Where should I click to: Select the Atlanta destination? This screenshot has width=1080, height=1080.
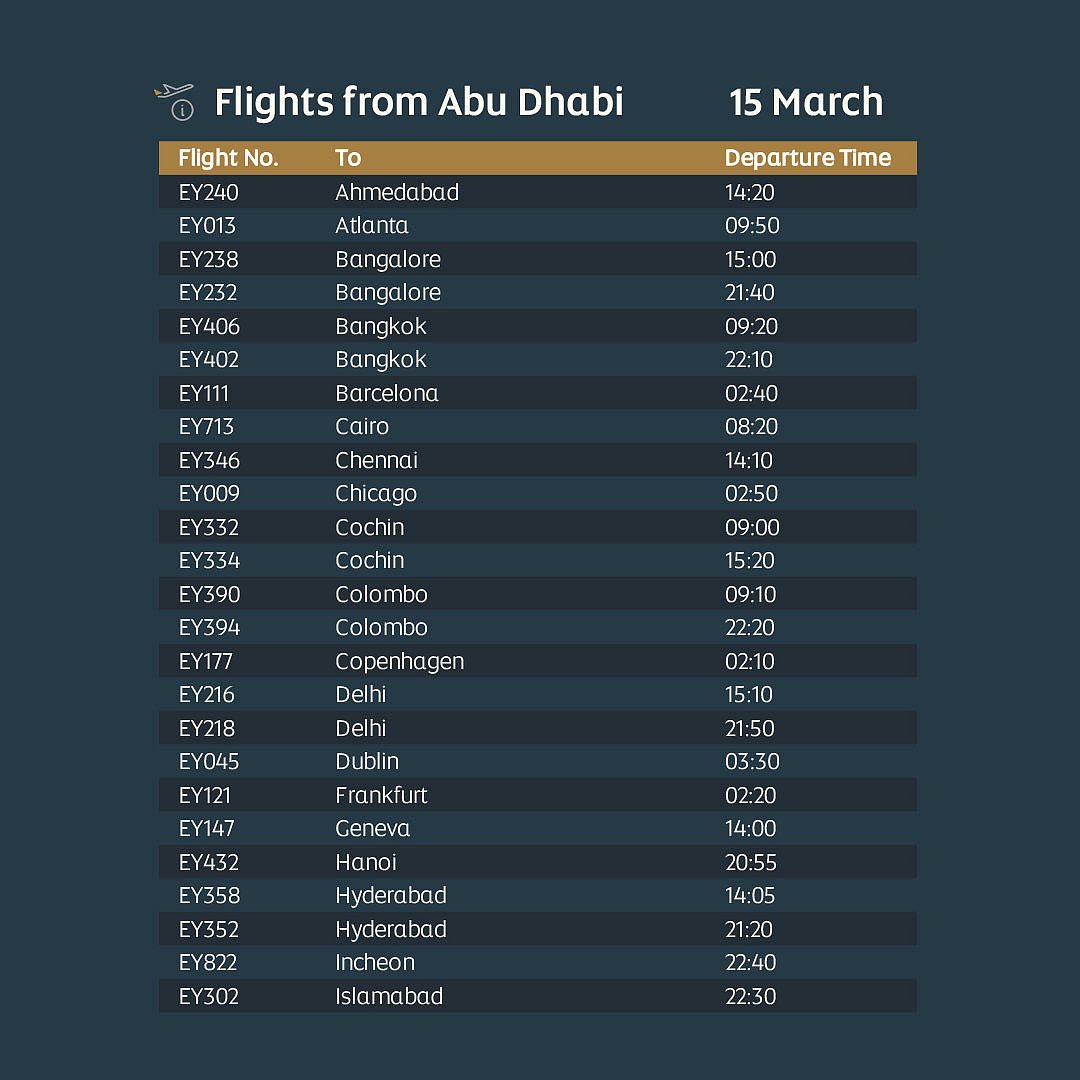(372, 225)
